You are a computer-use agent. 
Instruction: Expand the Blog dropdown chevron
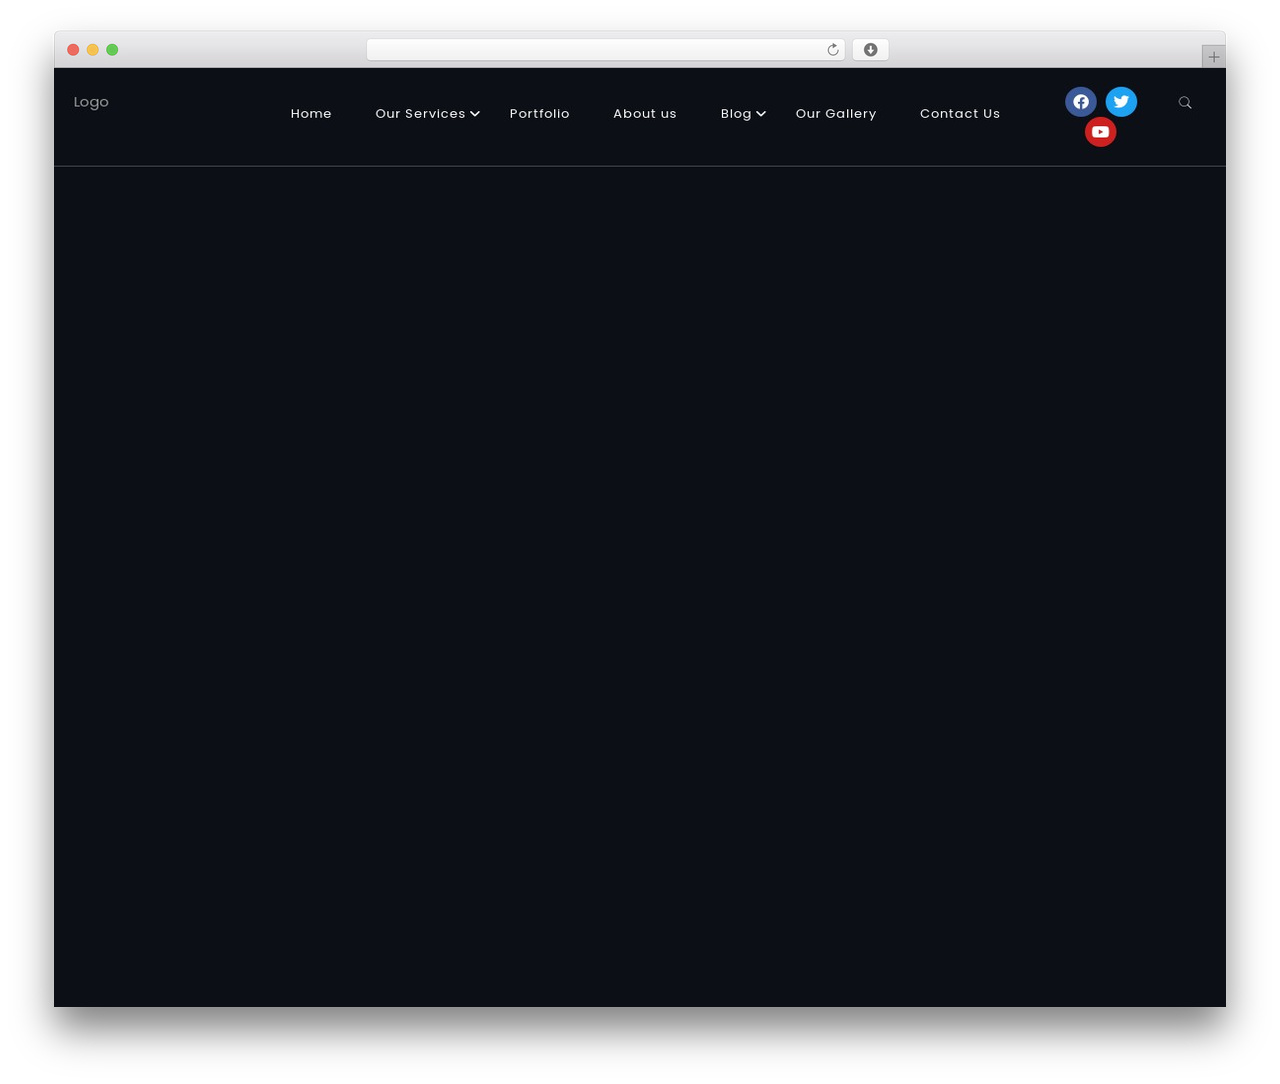click(761, 114)
